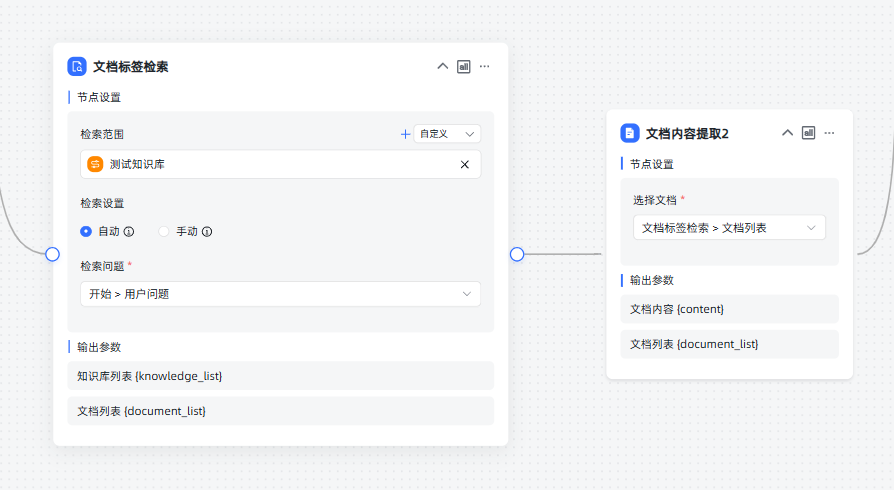Viewport: 894px width, 490px height.
Task: Open the chart icon on 文档内容提取2 node
Action: coord(809,133)
